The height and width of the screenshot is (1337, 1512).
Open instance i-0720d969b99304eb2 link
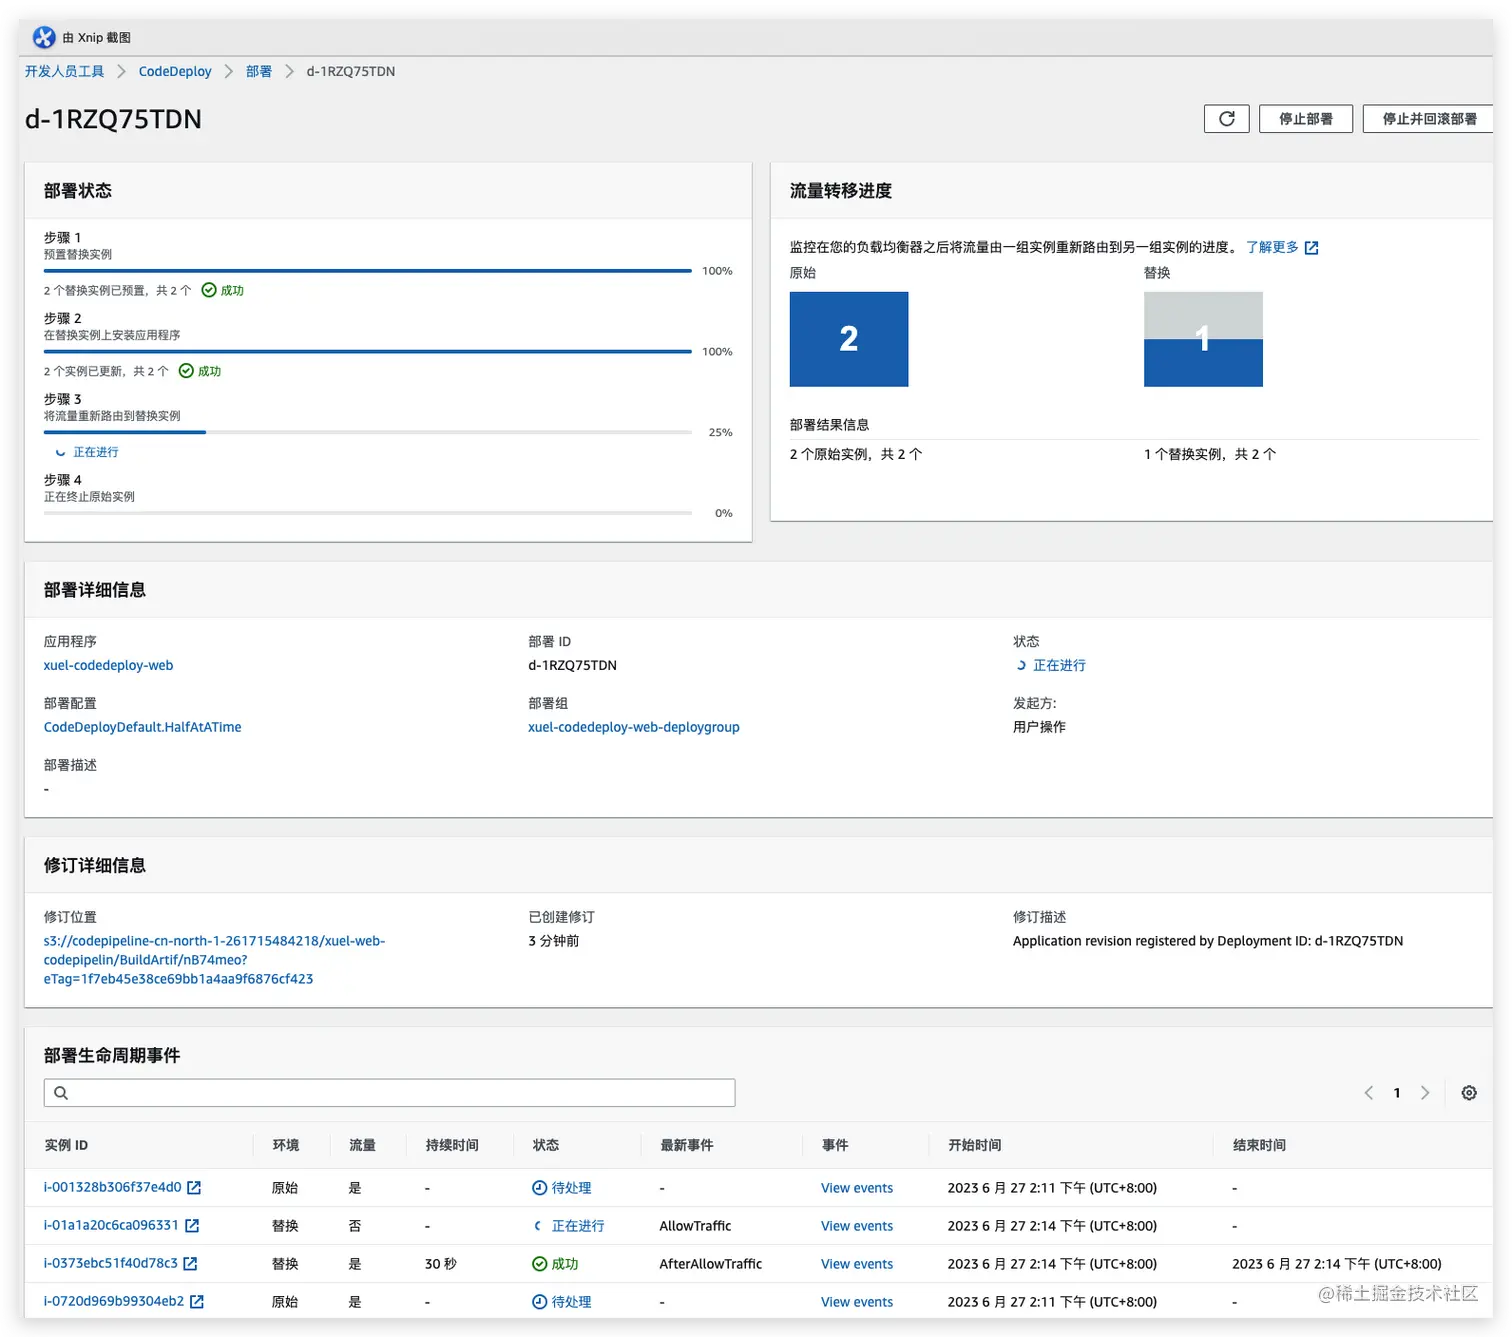pos(114,1302)
